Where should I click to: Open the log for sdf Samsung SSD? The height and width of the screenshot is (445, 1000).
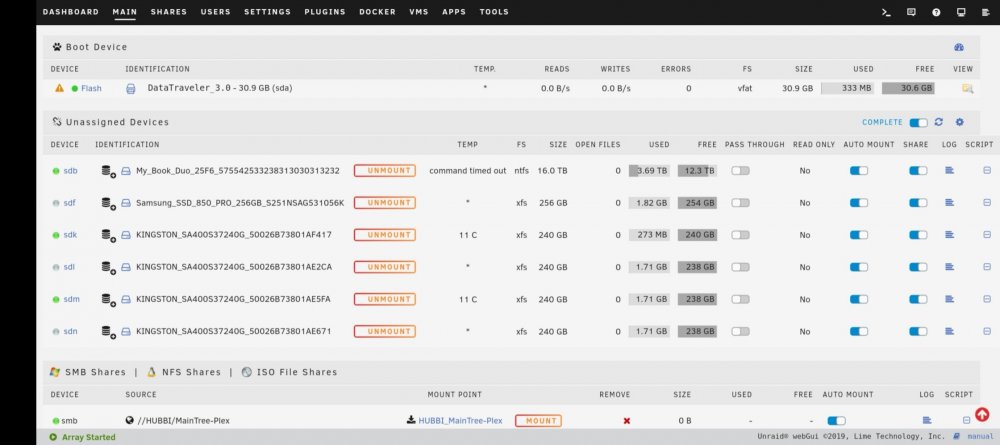click(949, 202)
